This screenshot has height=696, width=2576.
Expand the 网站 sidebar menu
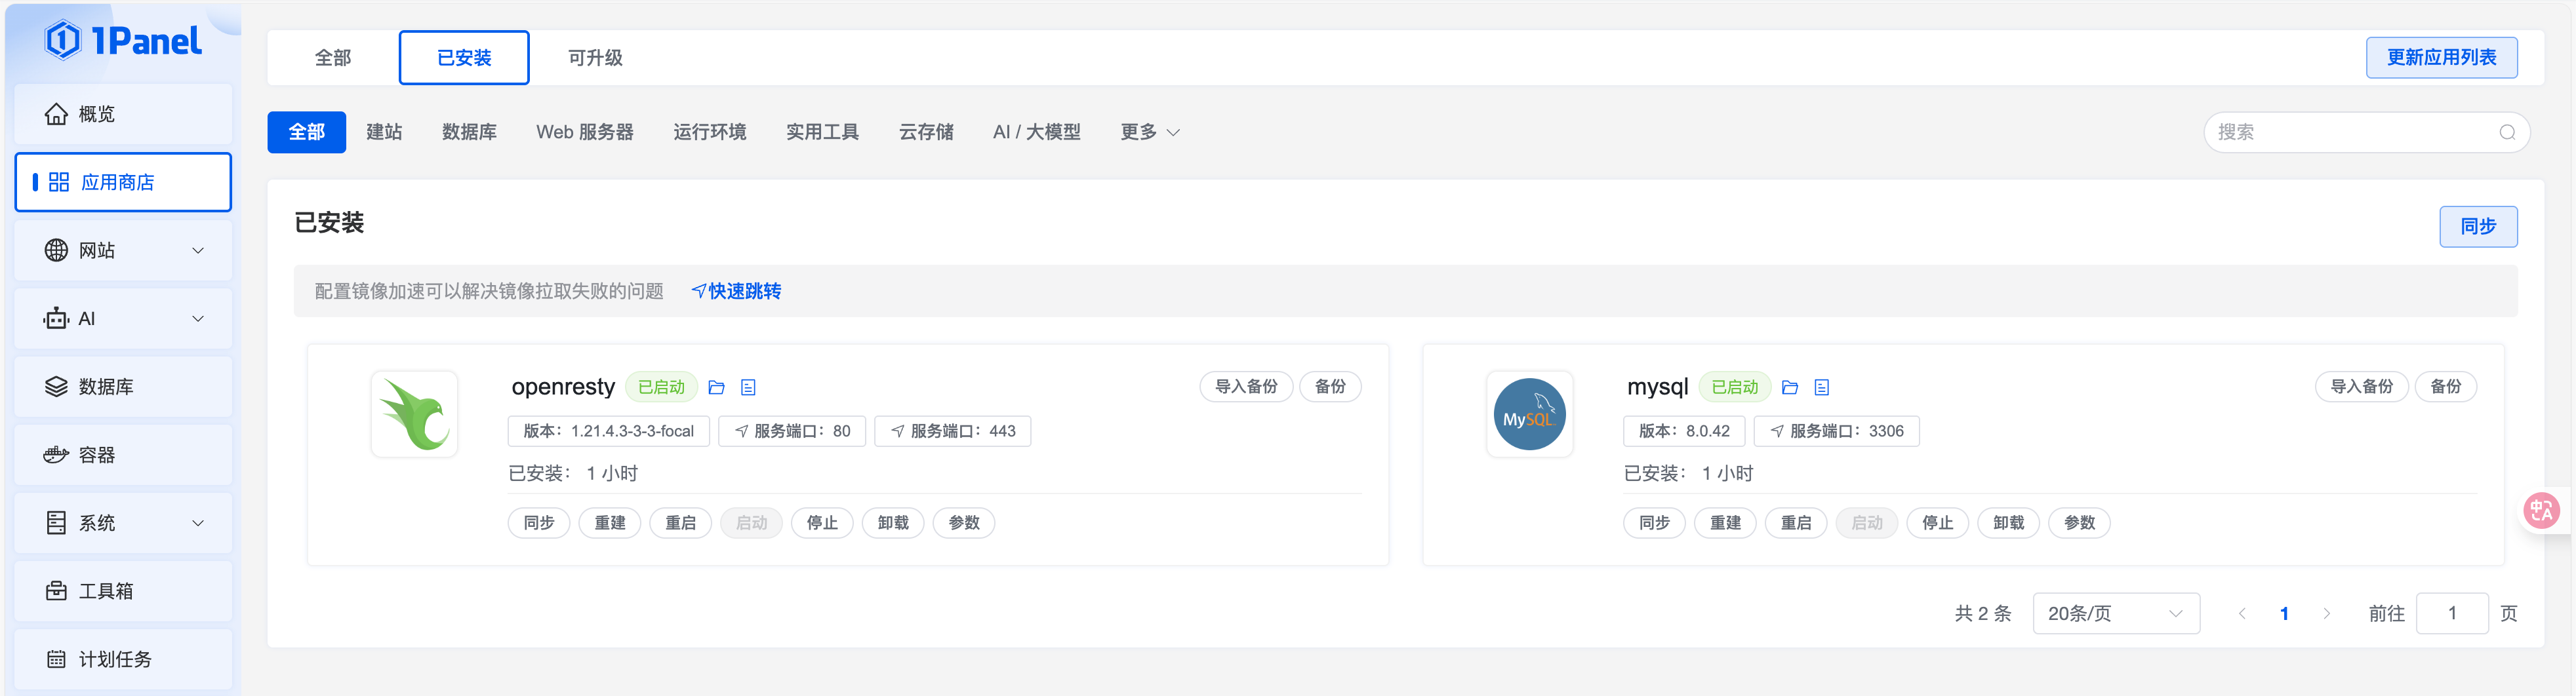[123, 250]
